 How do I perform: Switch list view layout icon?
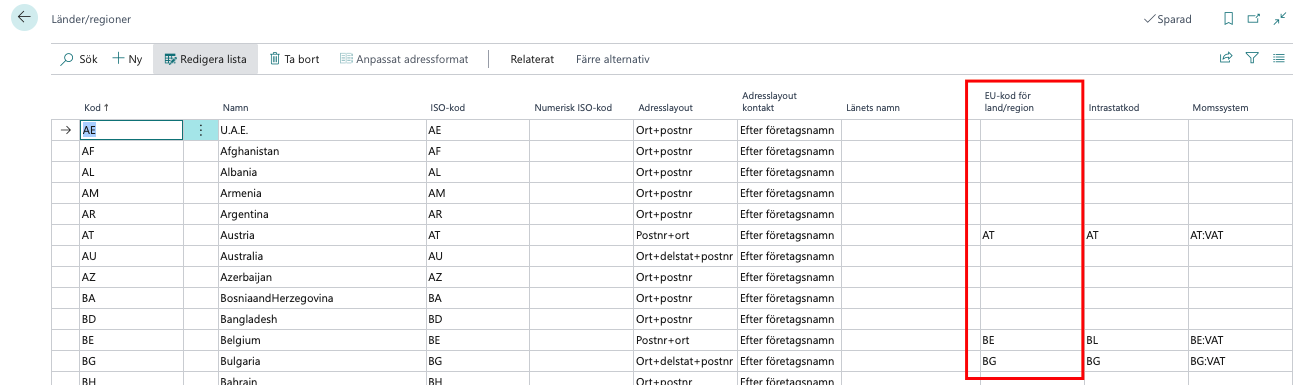click(1278, 59)
